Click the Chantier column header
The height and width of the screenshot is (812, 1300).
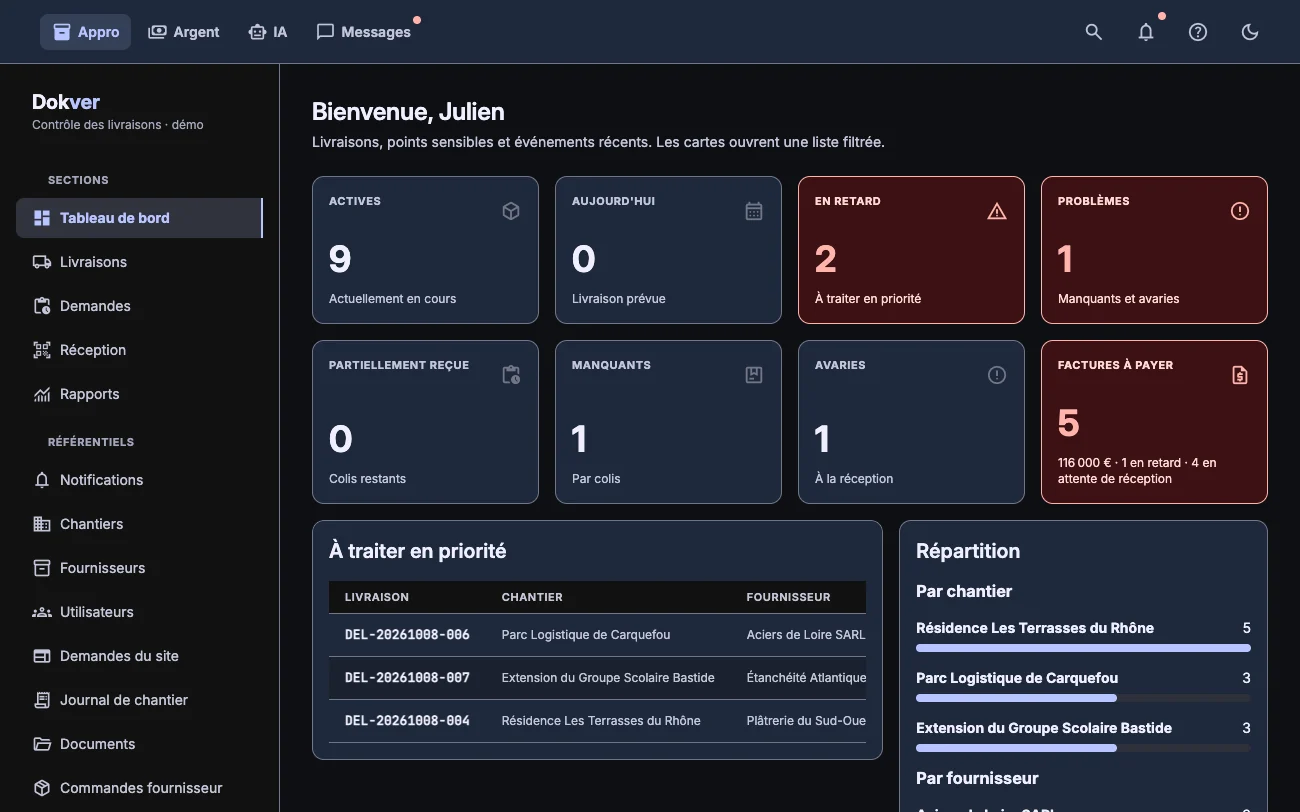click(x=532, y=597)
